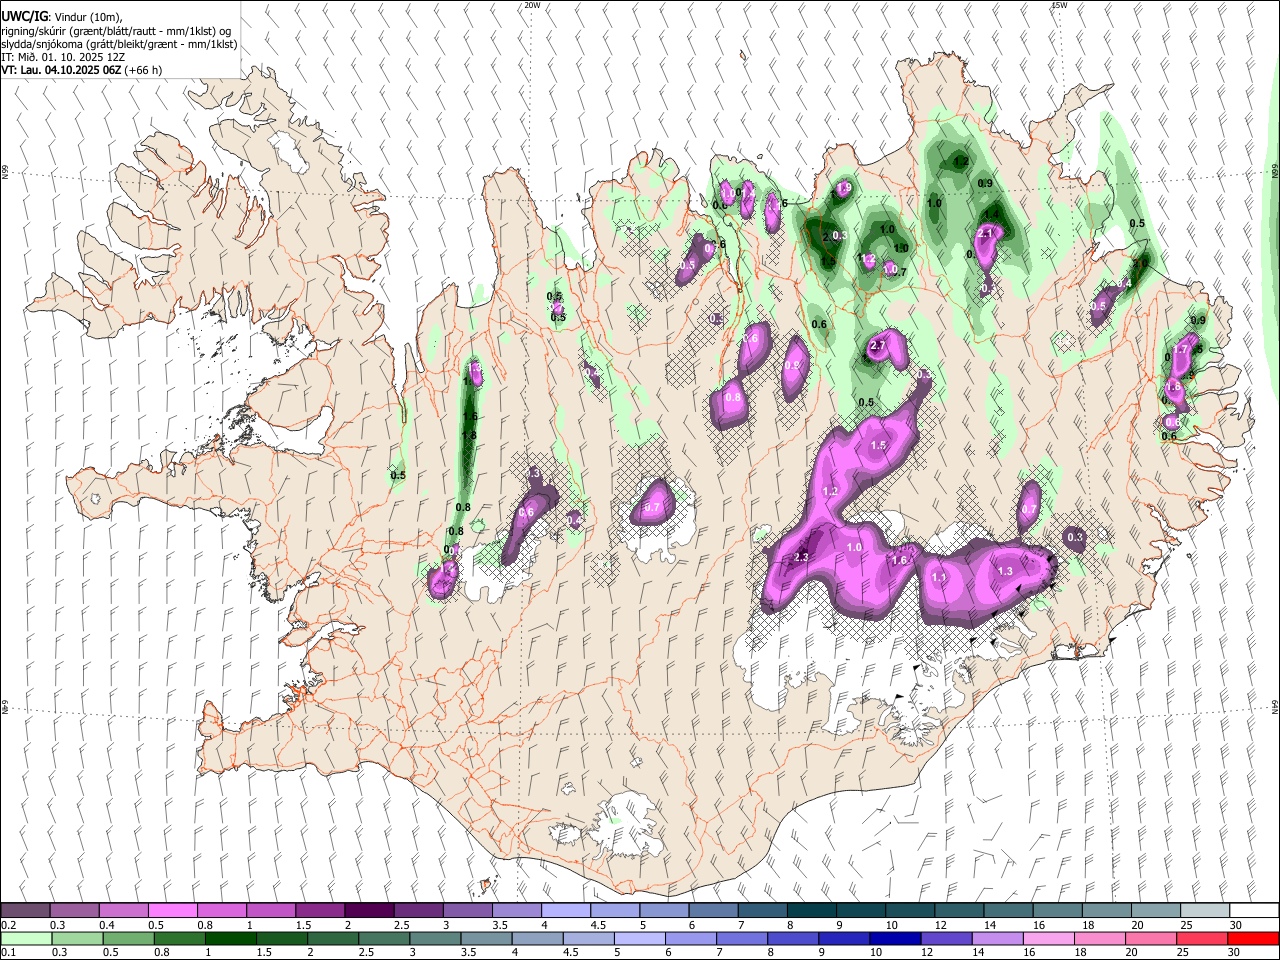Select the light pink 16–18 rain scale swatch
Screen dimensions: 1280x960
1047,938
